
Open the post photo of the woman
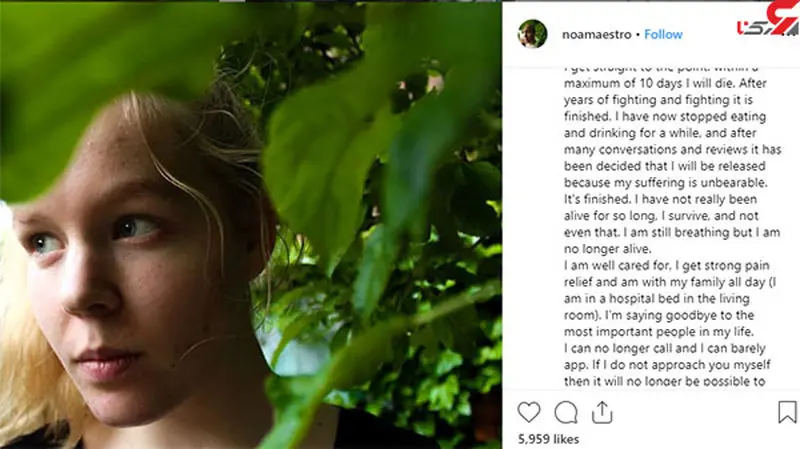click(x=250, y=224)
